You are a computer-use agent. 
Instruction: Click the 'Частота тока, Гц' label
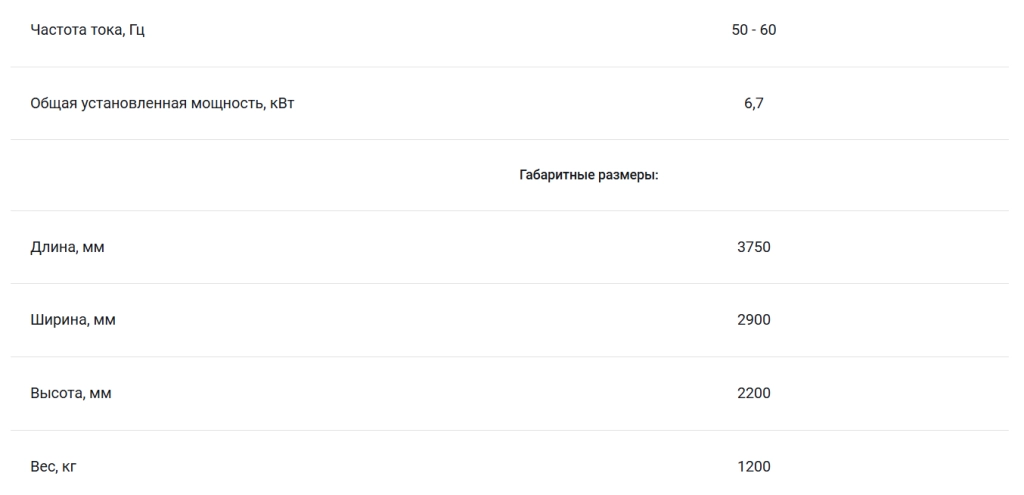(x=87, y=30)
